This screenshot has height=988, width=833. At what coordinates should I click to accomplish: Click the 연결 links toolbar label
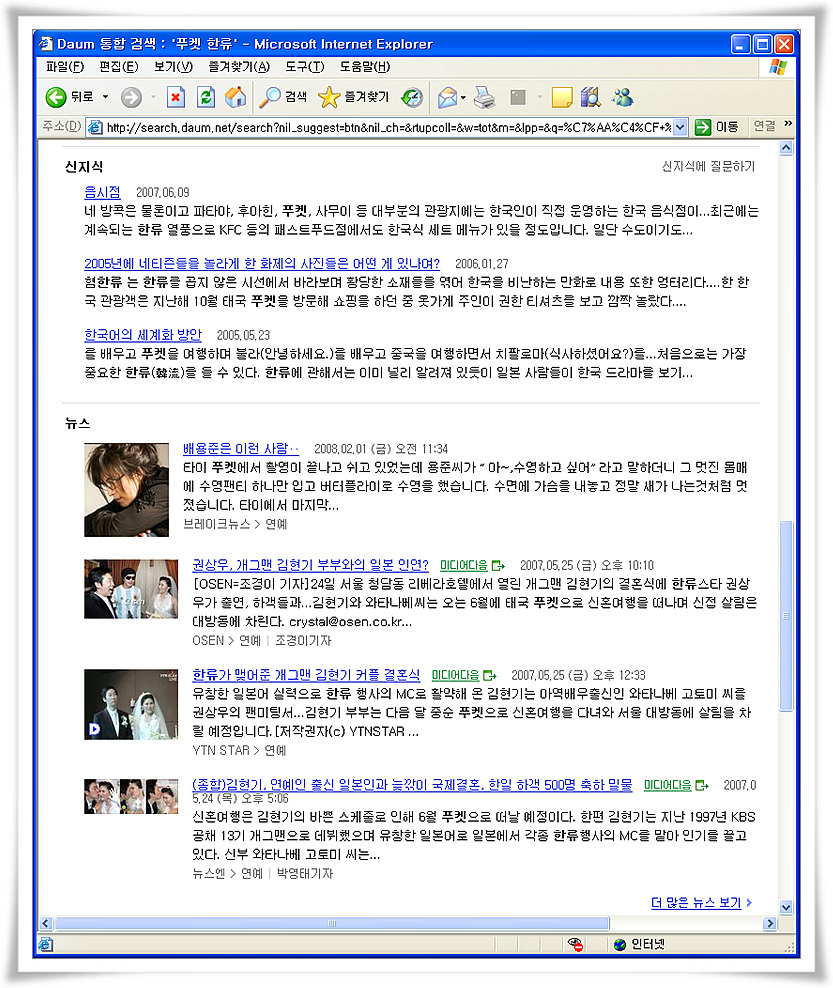[x=764, y=126]
